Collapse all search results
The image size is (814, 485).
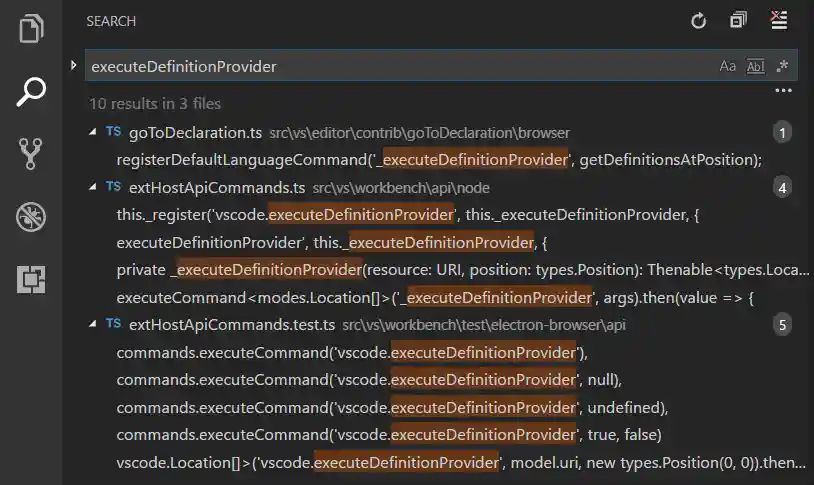point(738,20)
